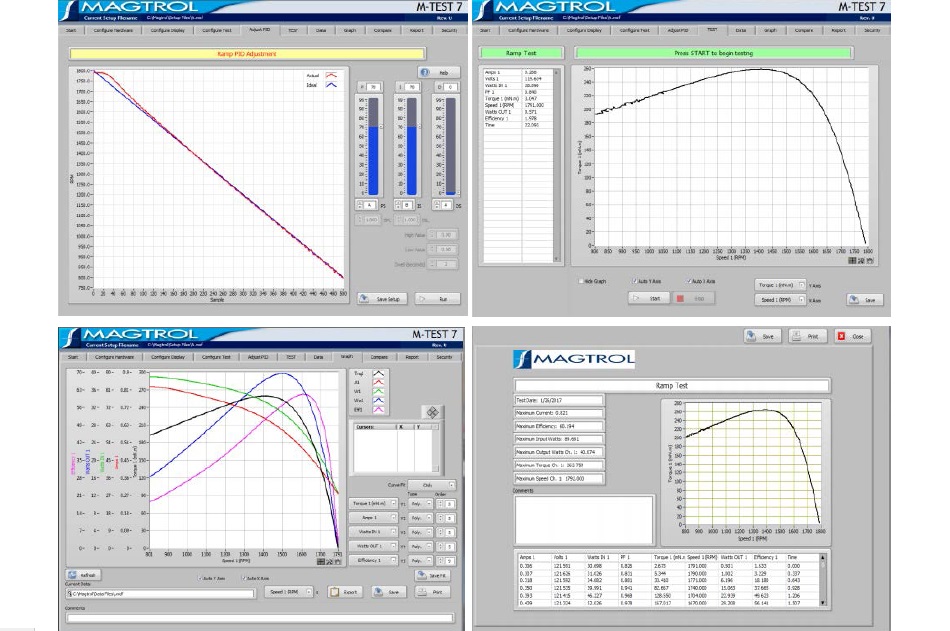This screenshot has width=950, height=631.
Task: Click the Comments box in the Ramp Test report
Action: pos(585,520)
